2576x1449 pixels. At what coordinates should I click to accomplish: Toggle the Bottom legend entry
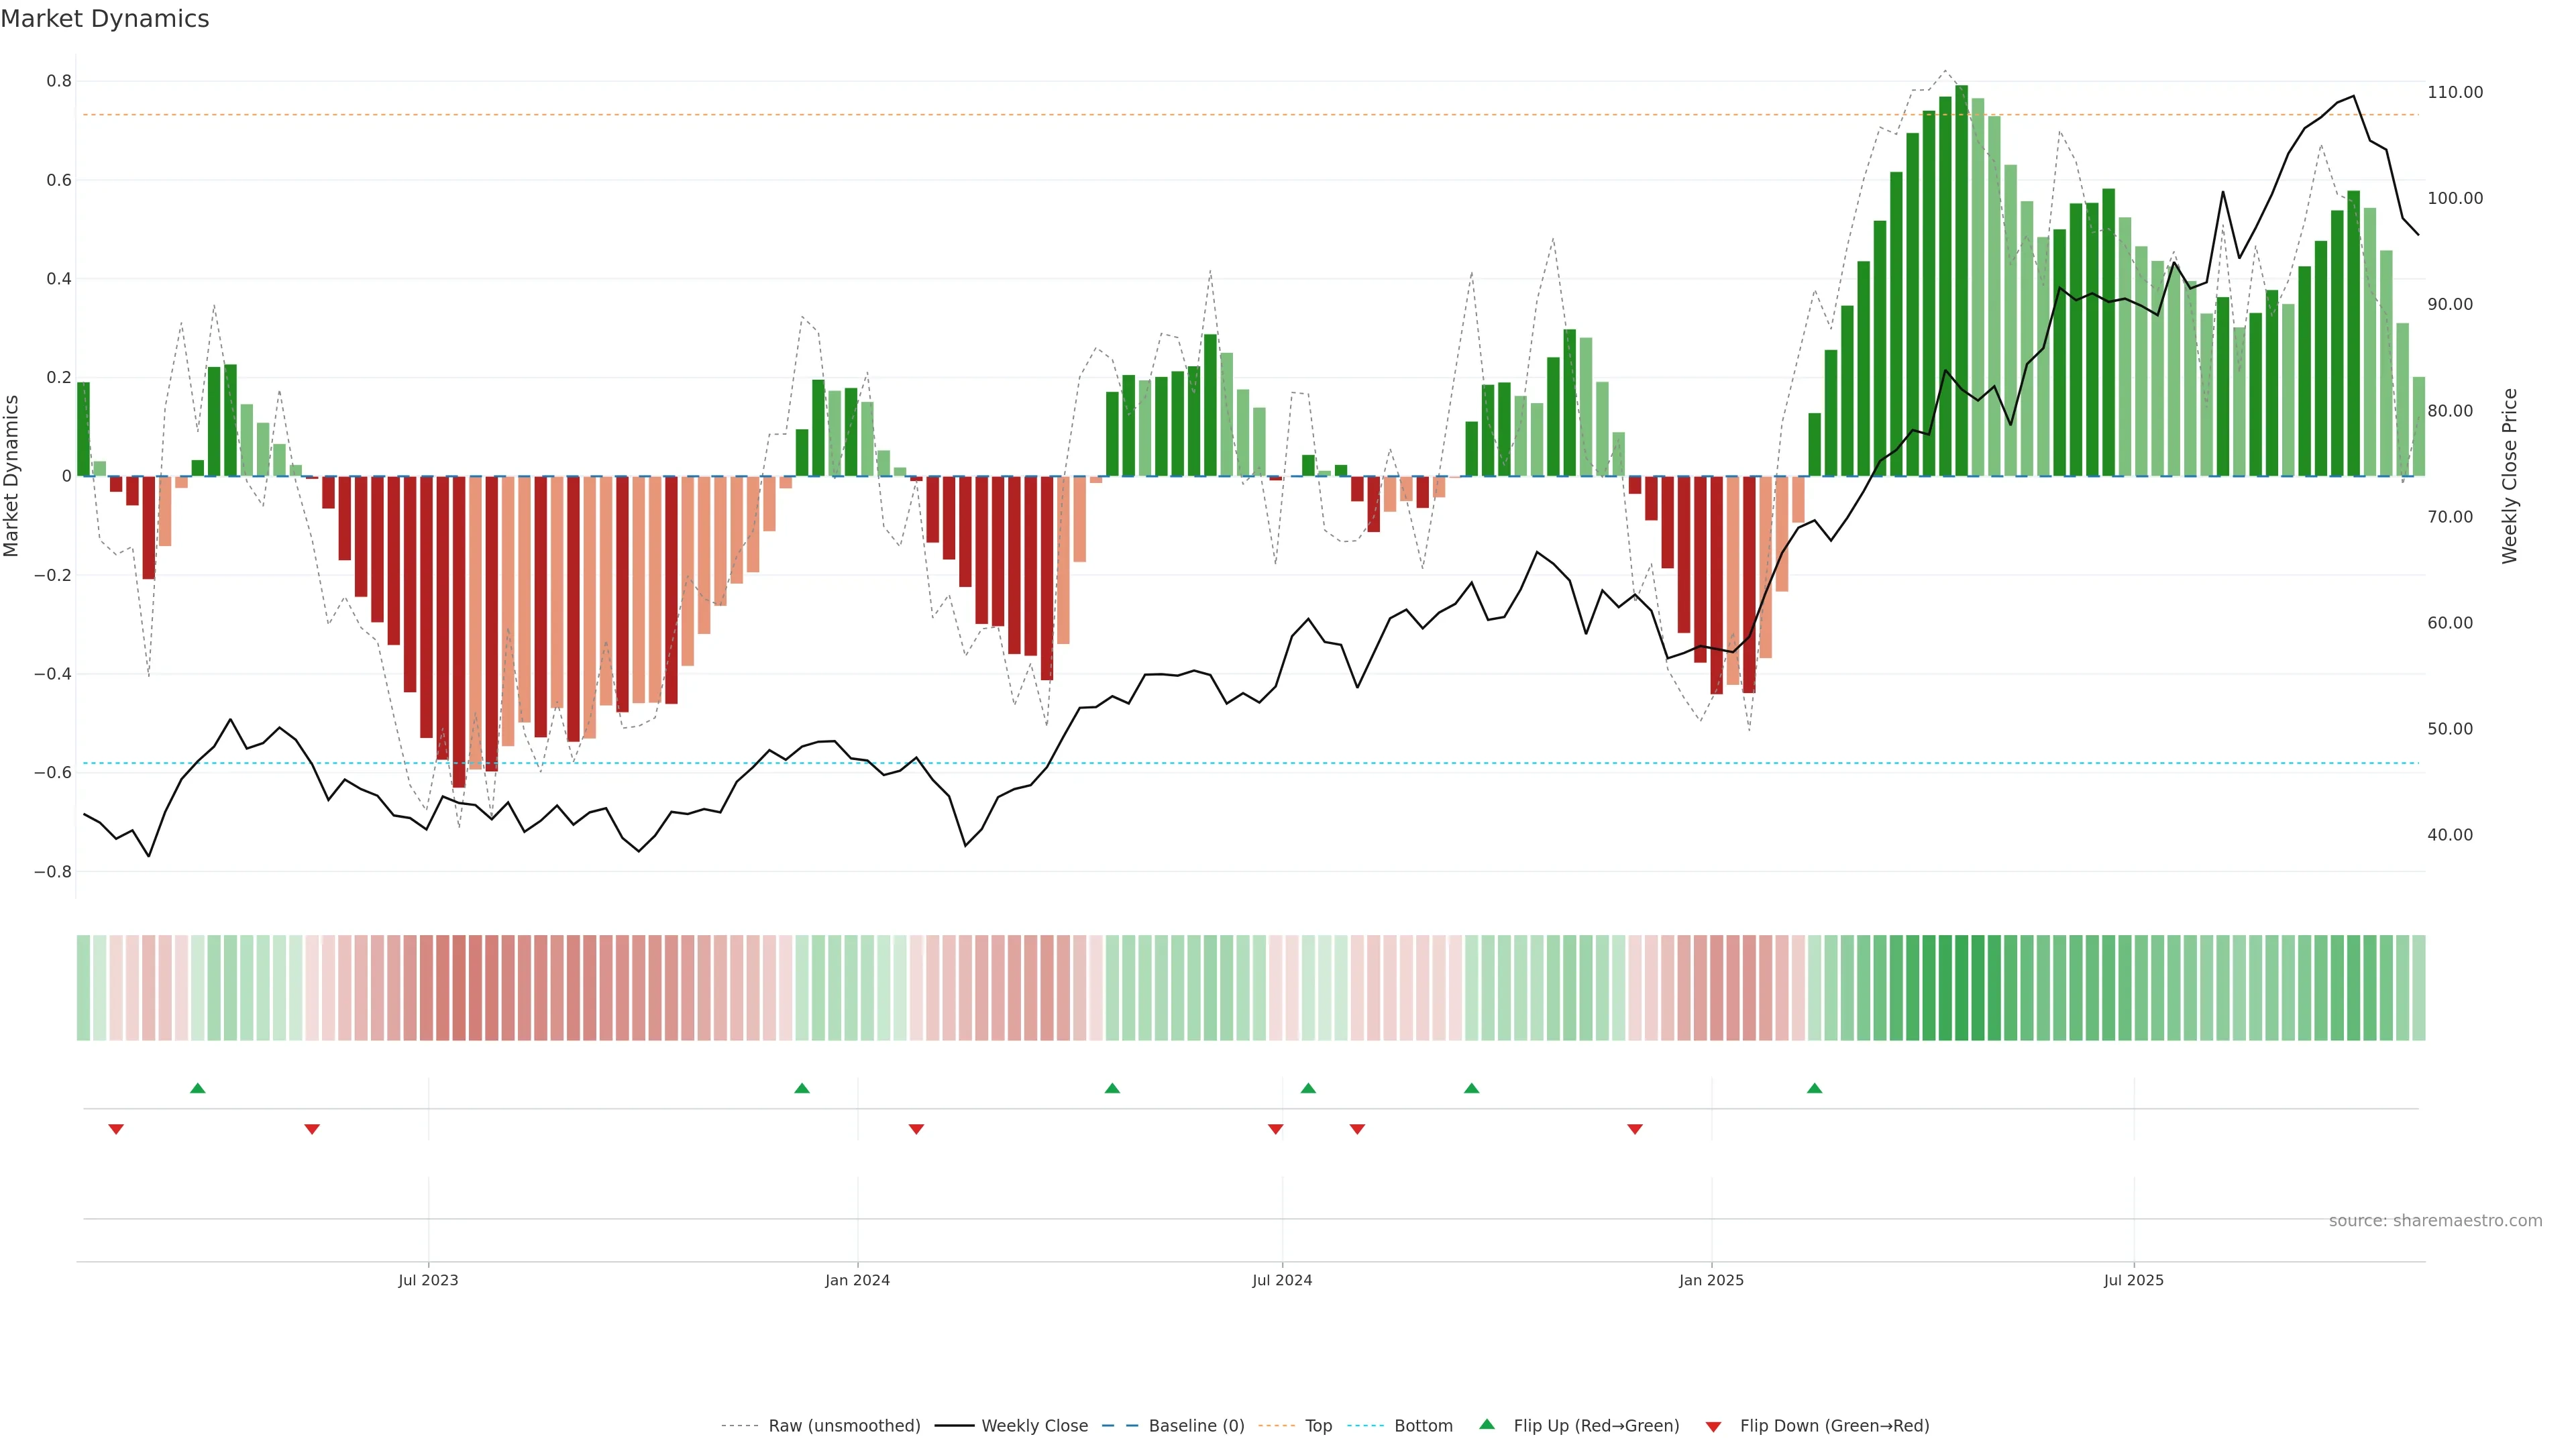(1423, 1425)
